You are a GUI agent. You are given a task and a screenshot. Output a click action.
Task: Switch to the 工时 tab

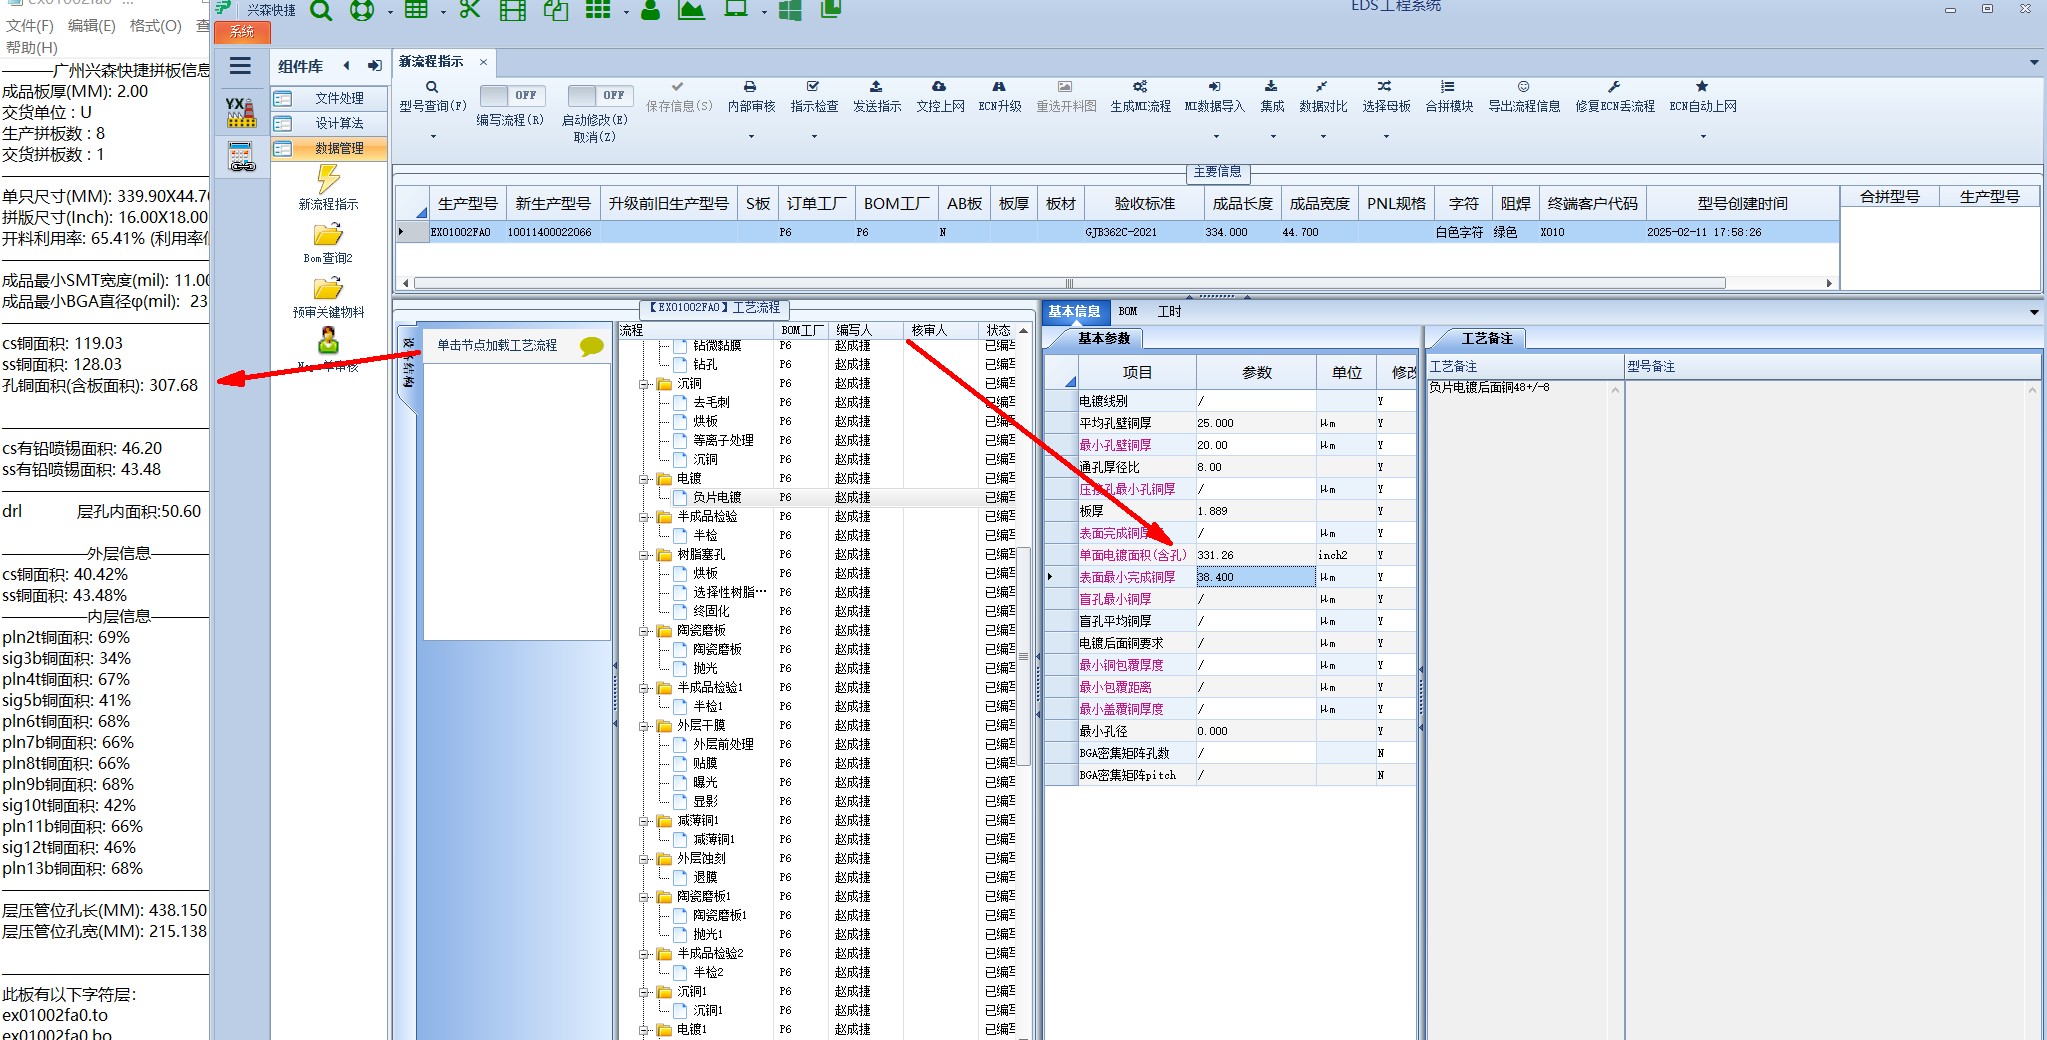click(1169, 311)
